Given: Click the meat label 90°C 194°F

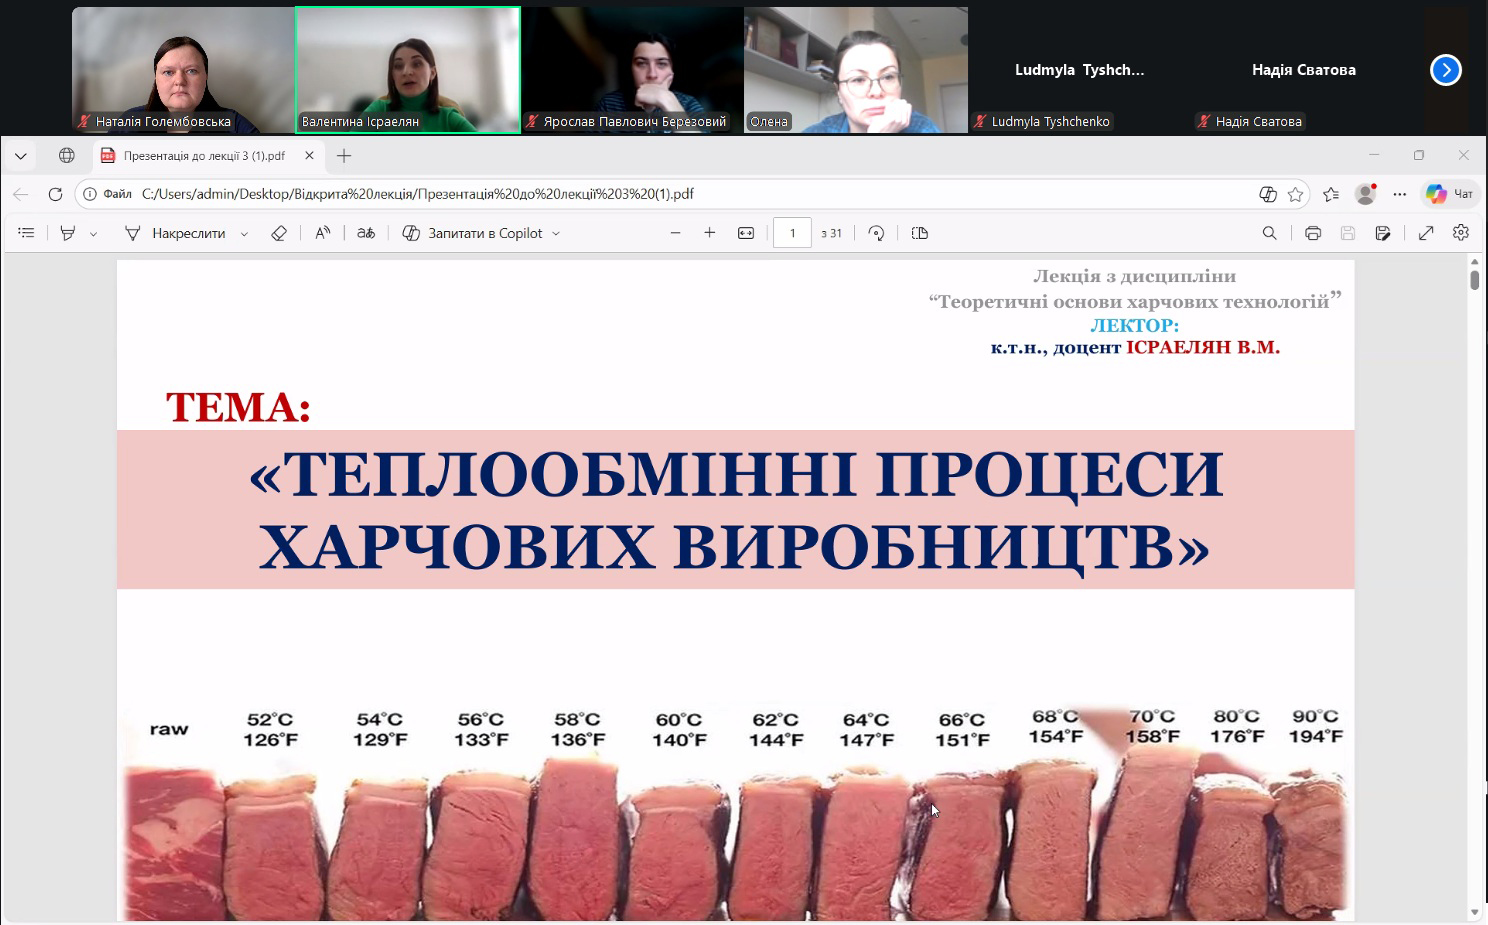Looking at the screenshot, I should [1315, 727].
